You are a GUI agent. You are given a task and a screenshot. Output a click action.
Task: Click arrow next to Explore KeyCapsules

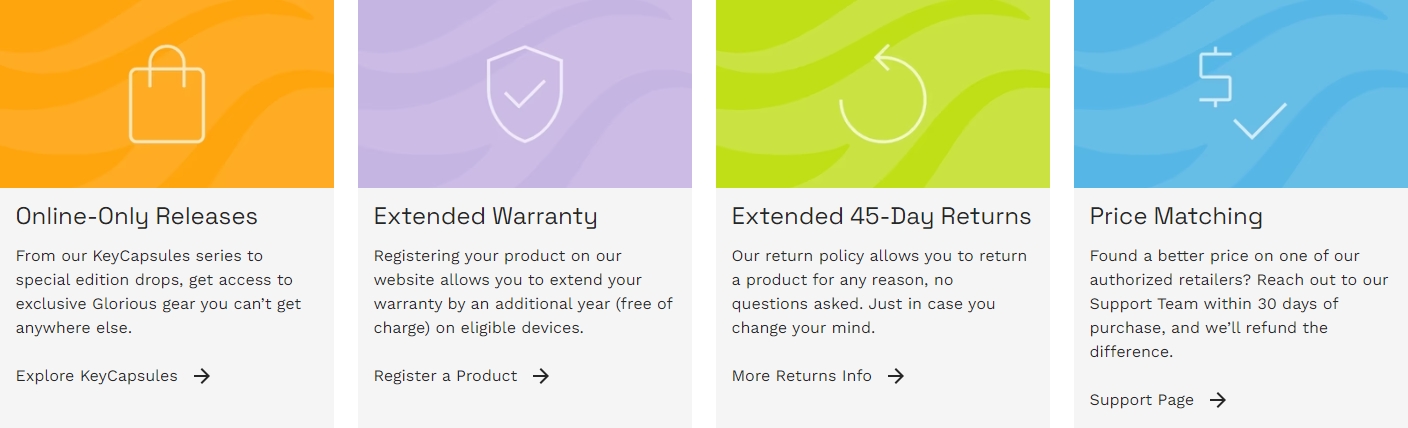click(202, 376)
